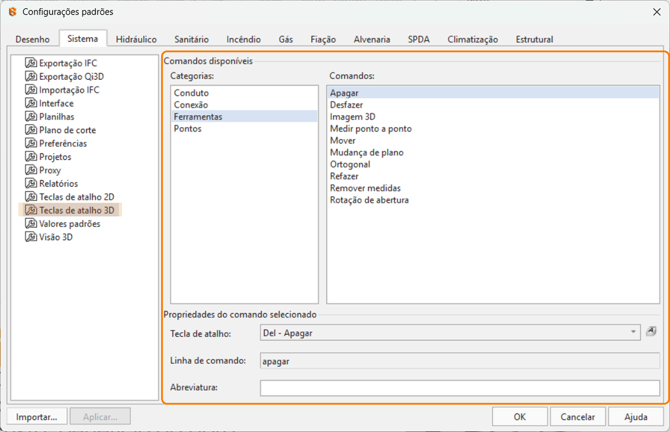This screenshot has height=432, width=670.
Task: Click the Aplicar... button
Action: pyautogui.click(x=100, y=417)
